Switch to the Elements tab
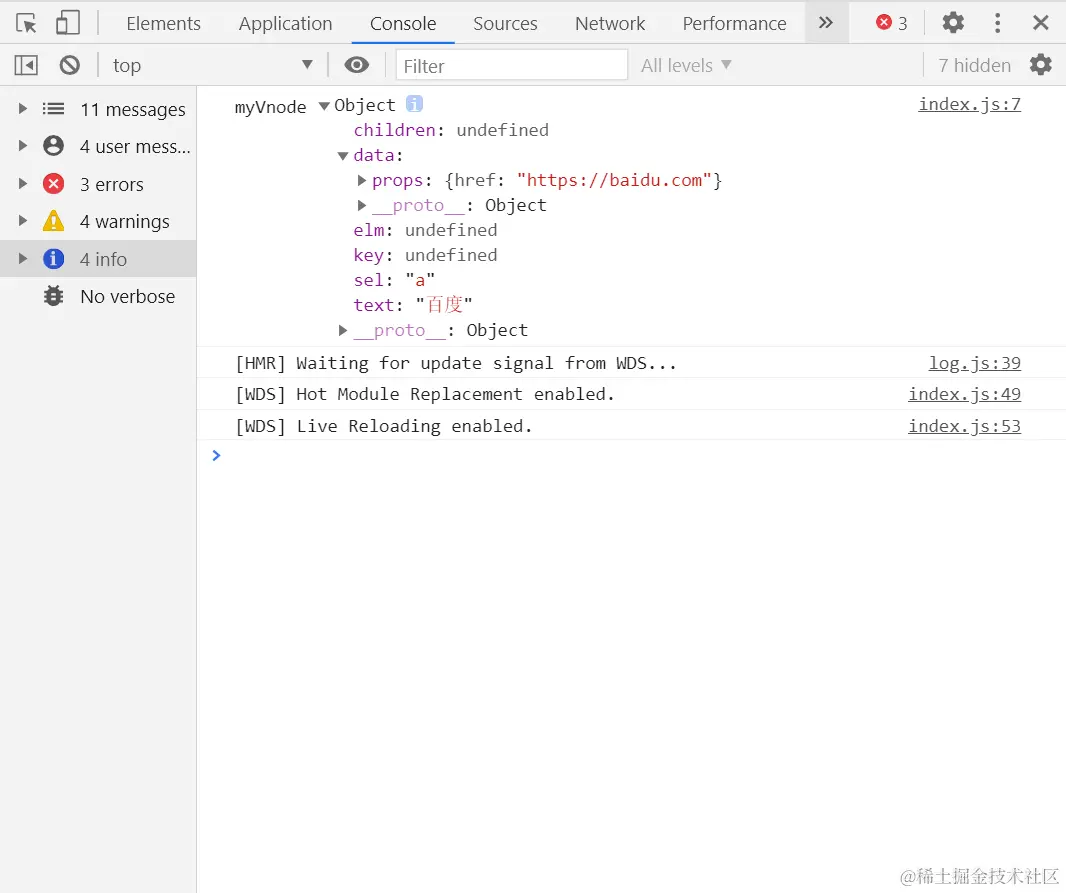 (x=163, y=23)
